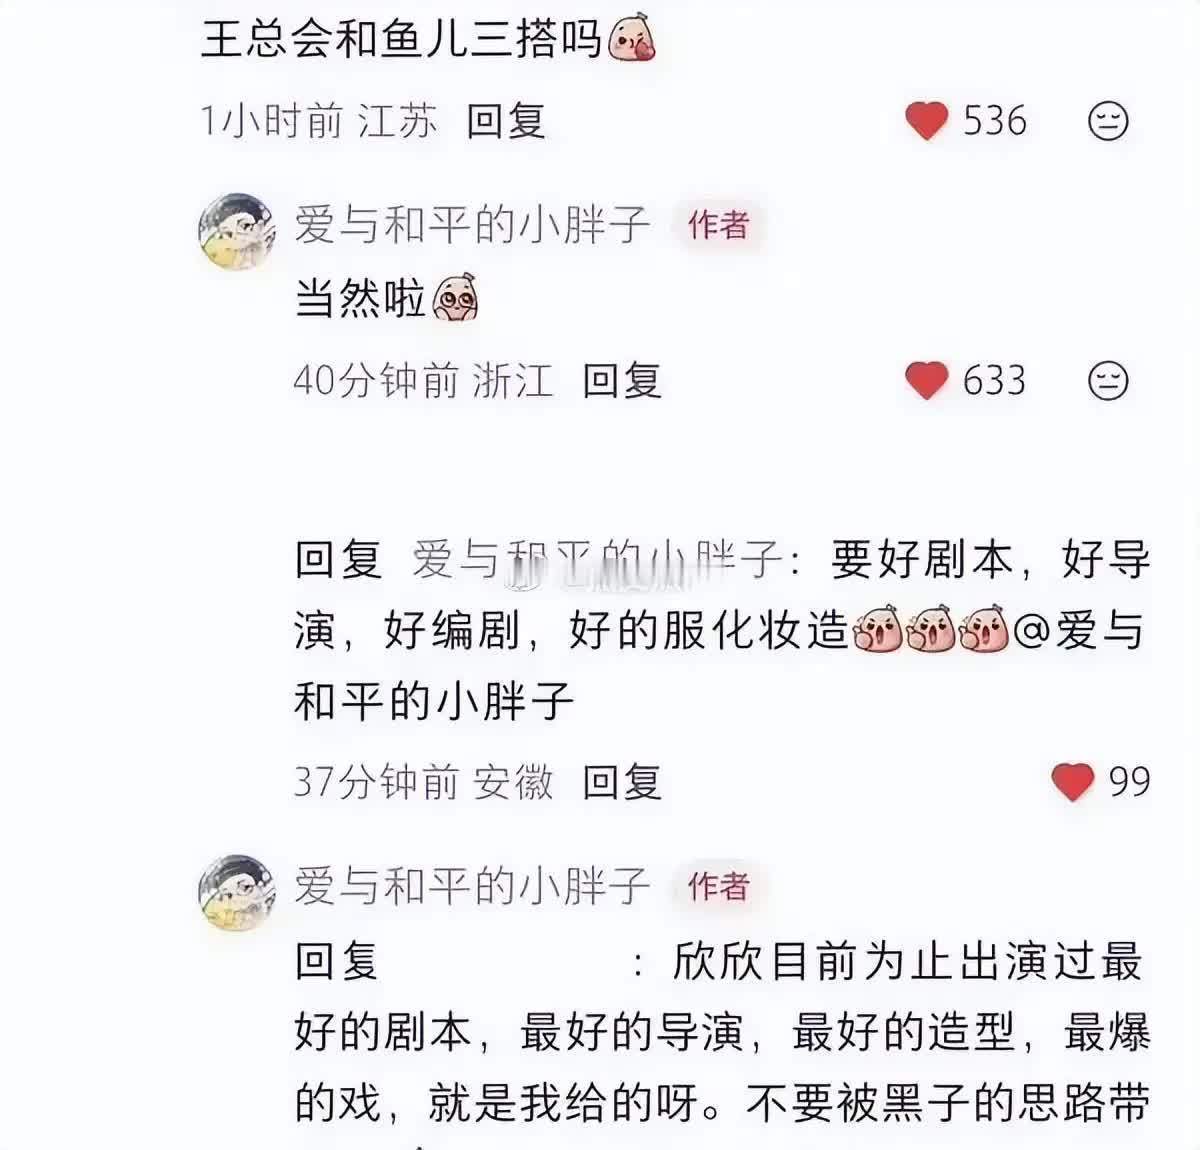
Task: Open second 爱与和平的小胖子 username above 欣欣 reply
Action: (x=472, y=885)
